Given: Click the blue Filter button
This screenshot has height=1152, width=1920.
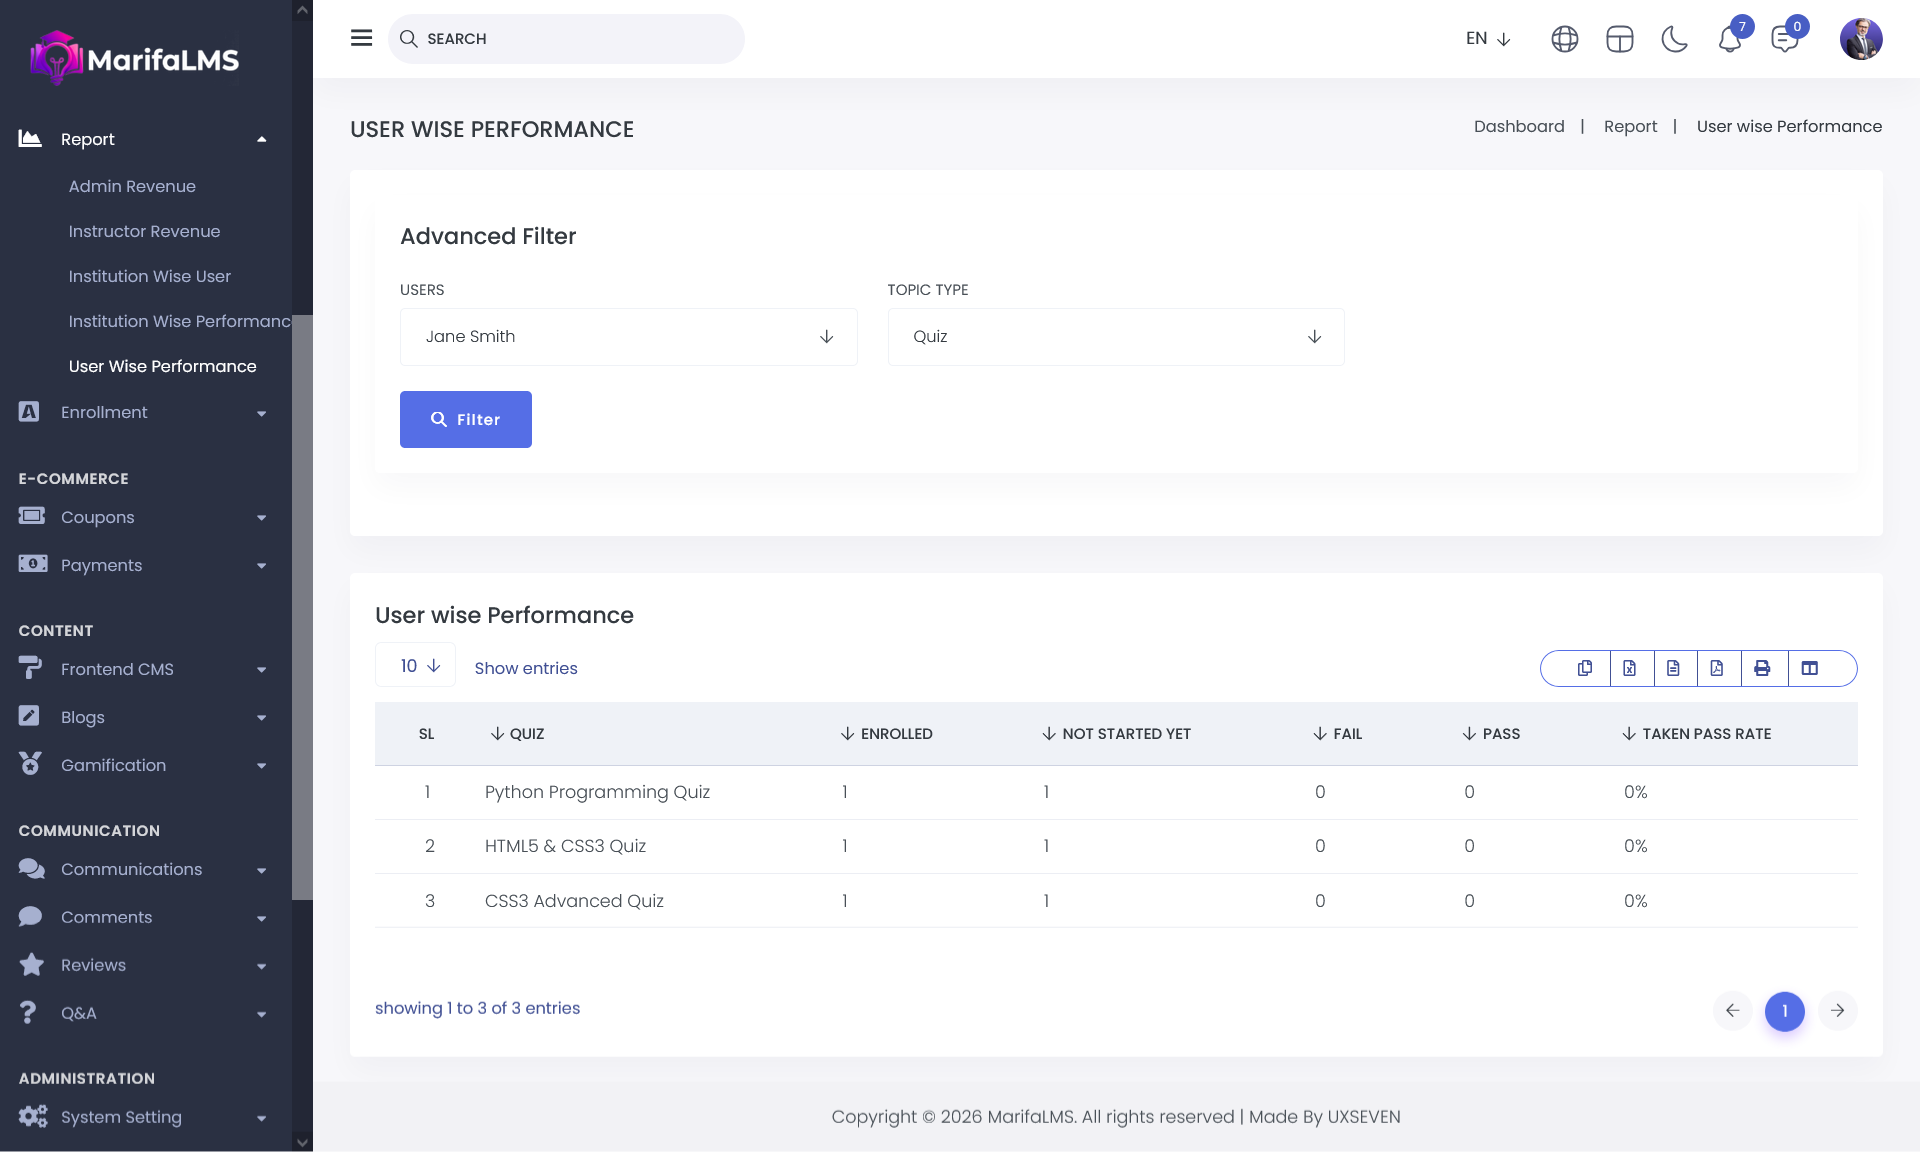Looking at the screenshot, I should coord(465,419).
